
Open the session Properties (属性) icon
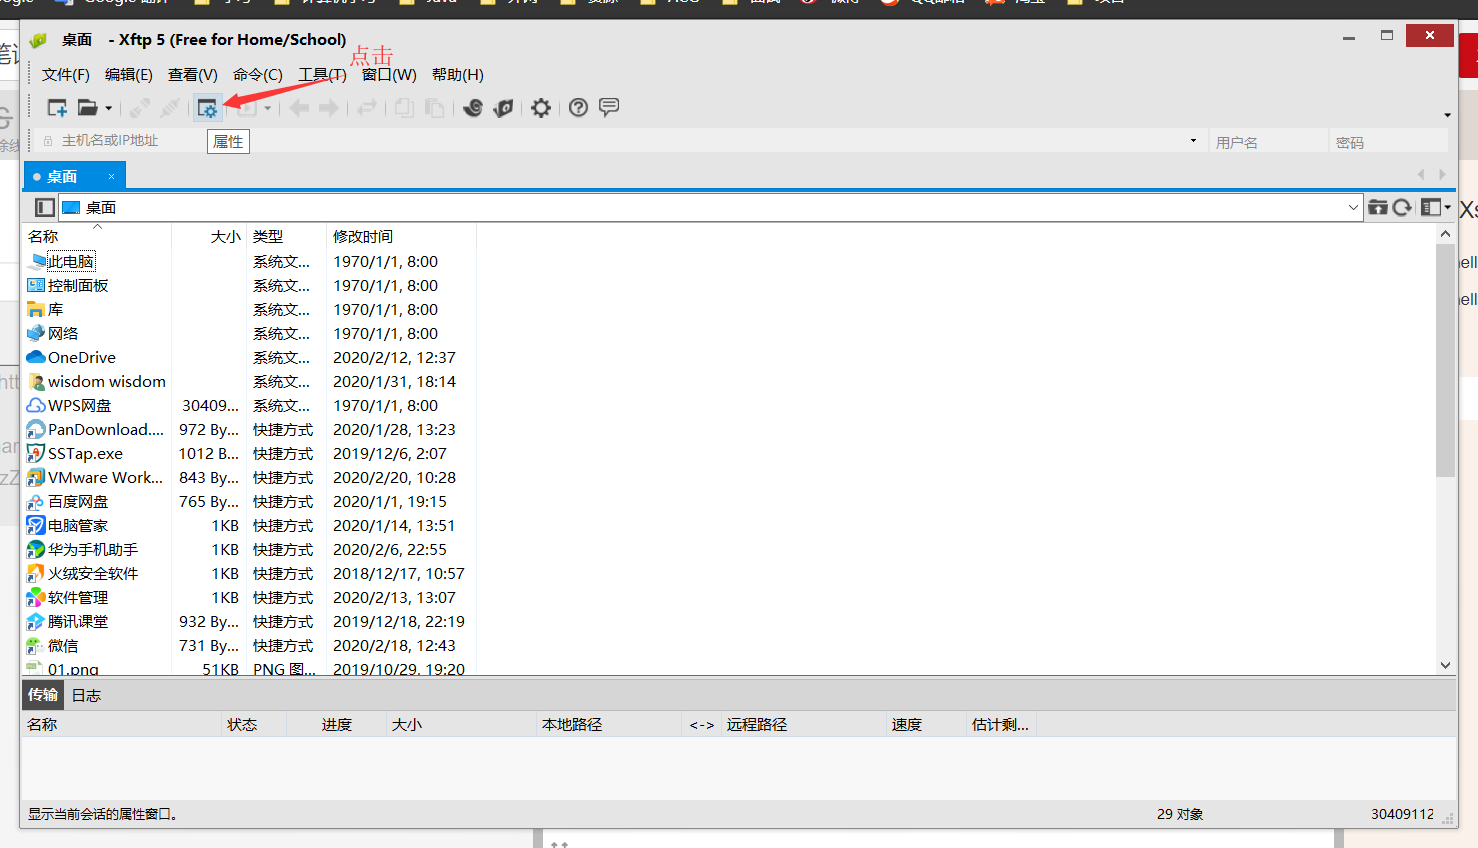tap(207, 108)
